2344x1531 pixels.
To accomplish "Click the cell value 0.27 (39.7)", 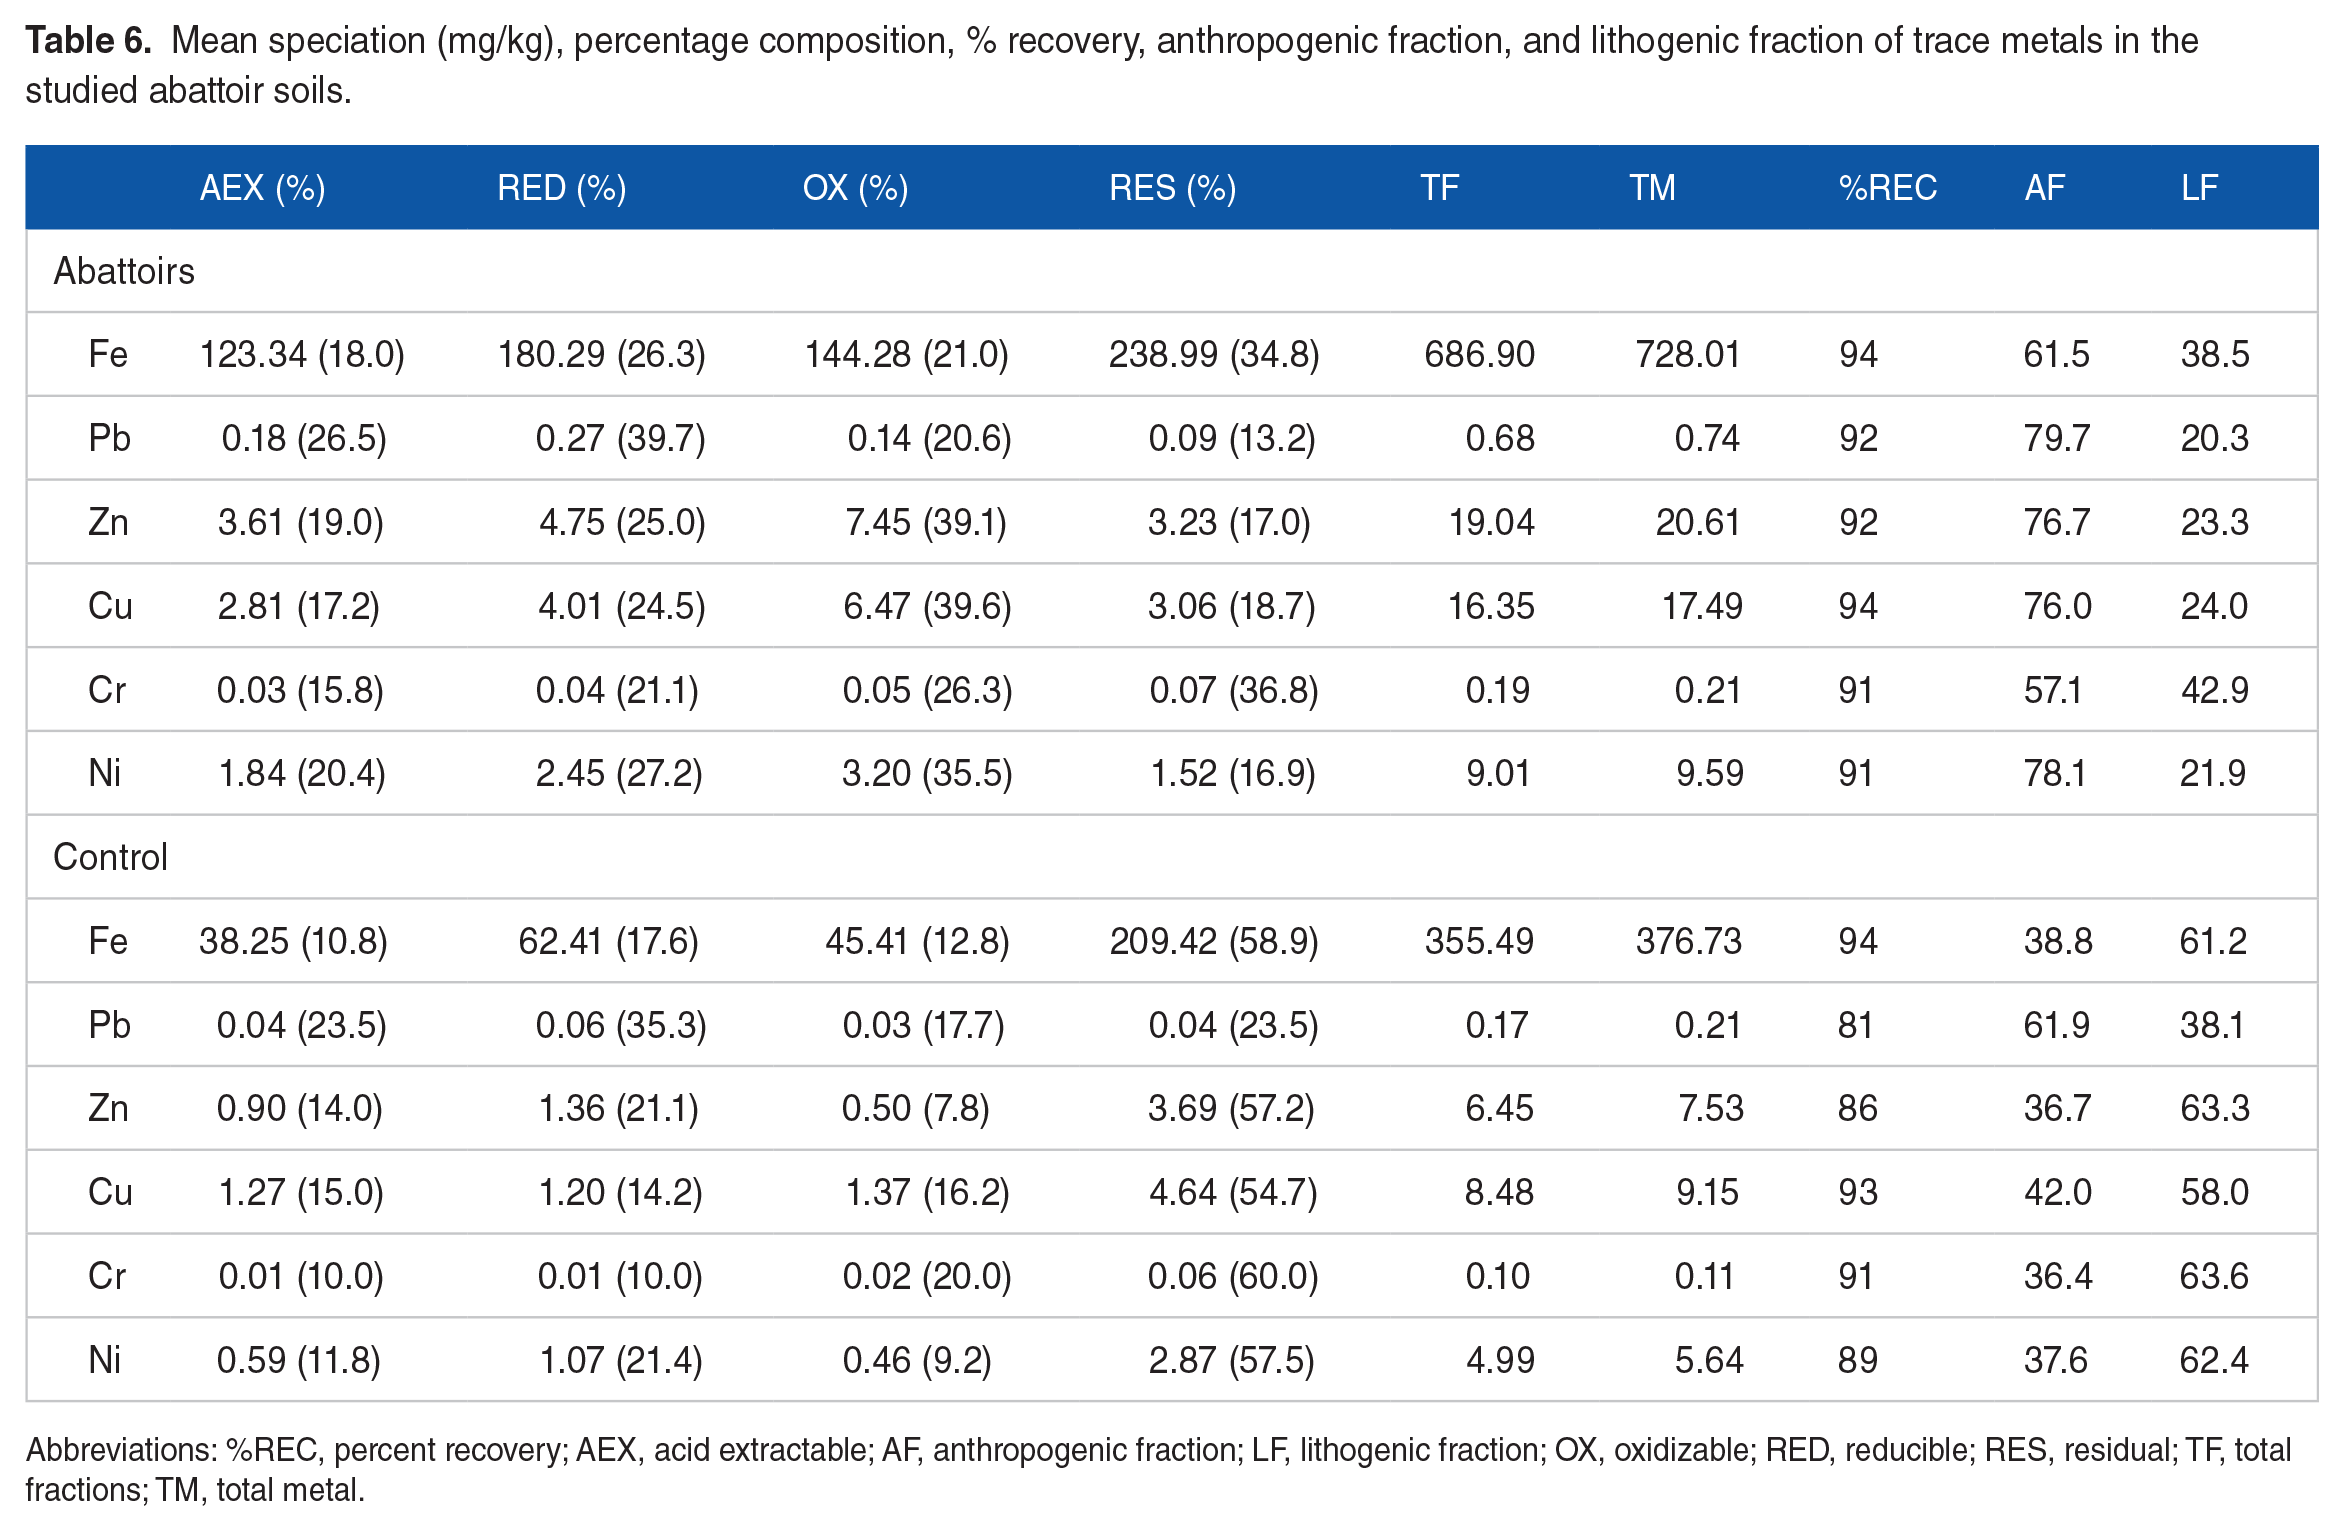I will (620, 438).
